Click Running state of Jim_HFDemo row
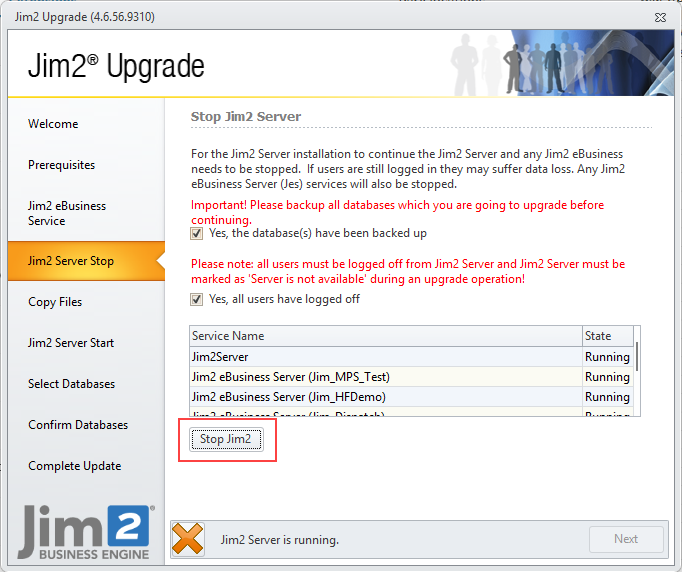The image size is (682, 572). [x=607, y=397]
